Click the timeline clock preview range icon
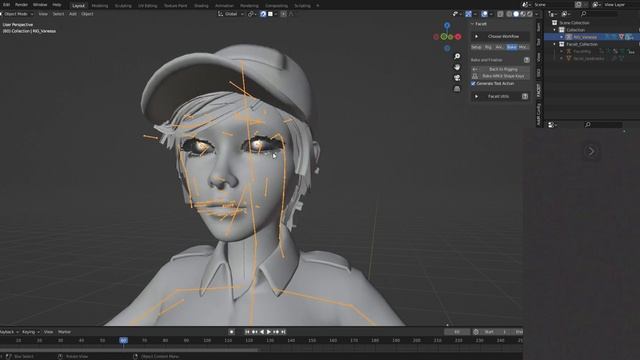The width and height of the screenshot is (640, 360). (x=476, y=332)
